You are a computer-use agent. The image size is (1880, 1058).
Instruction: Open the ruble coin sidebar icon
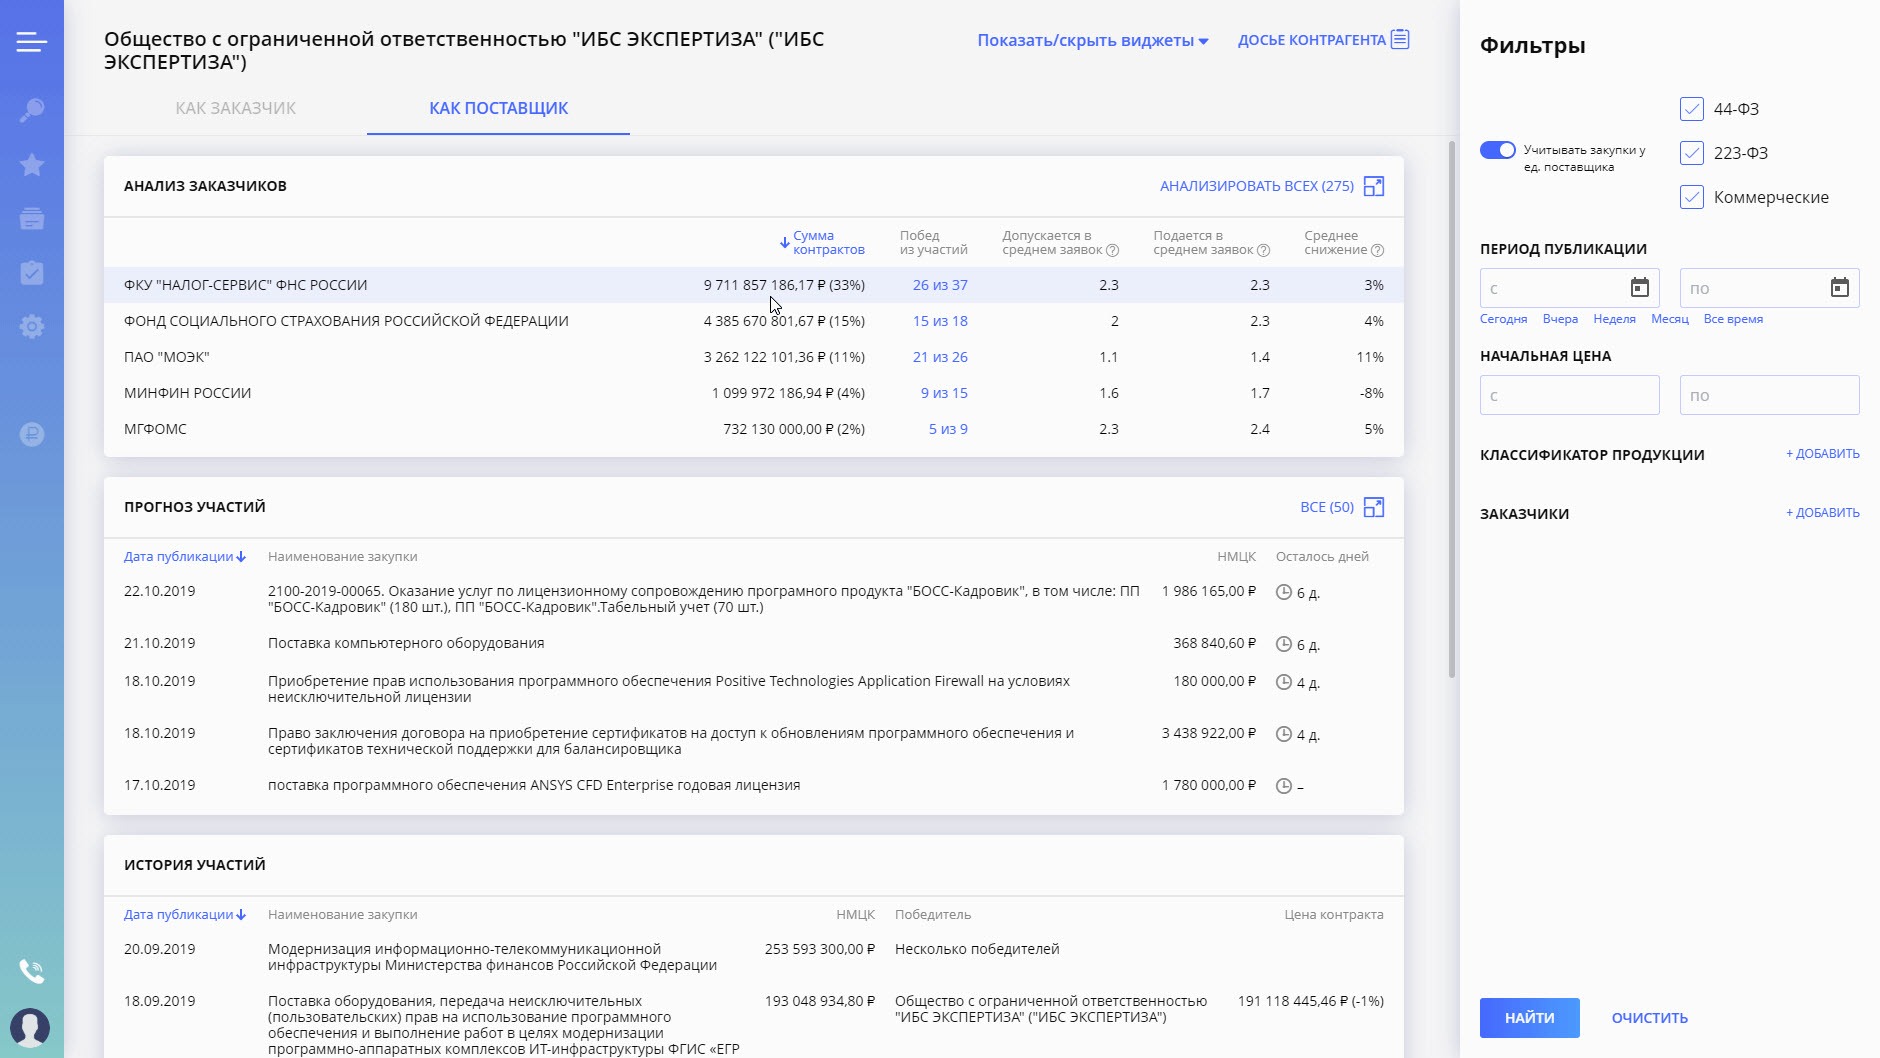coord(31,434)
